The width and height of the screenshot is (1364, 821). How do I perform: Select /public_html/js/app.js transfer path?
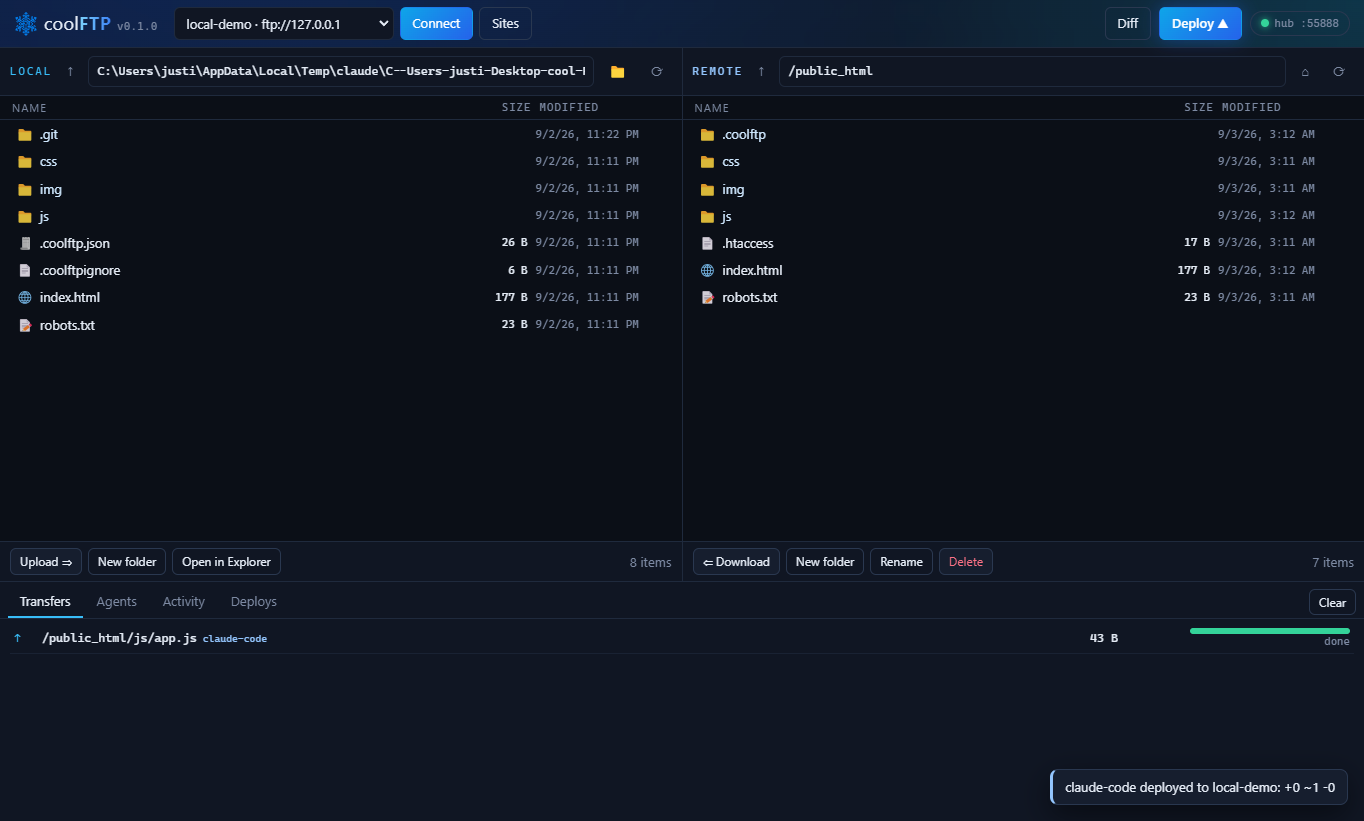click(119, 638)
